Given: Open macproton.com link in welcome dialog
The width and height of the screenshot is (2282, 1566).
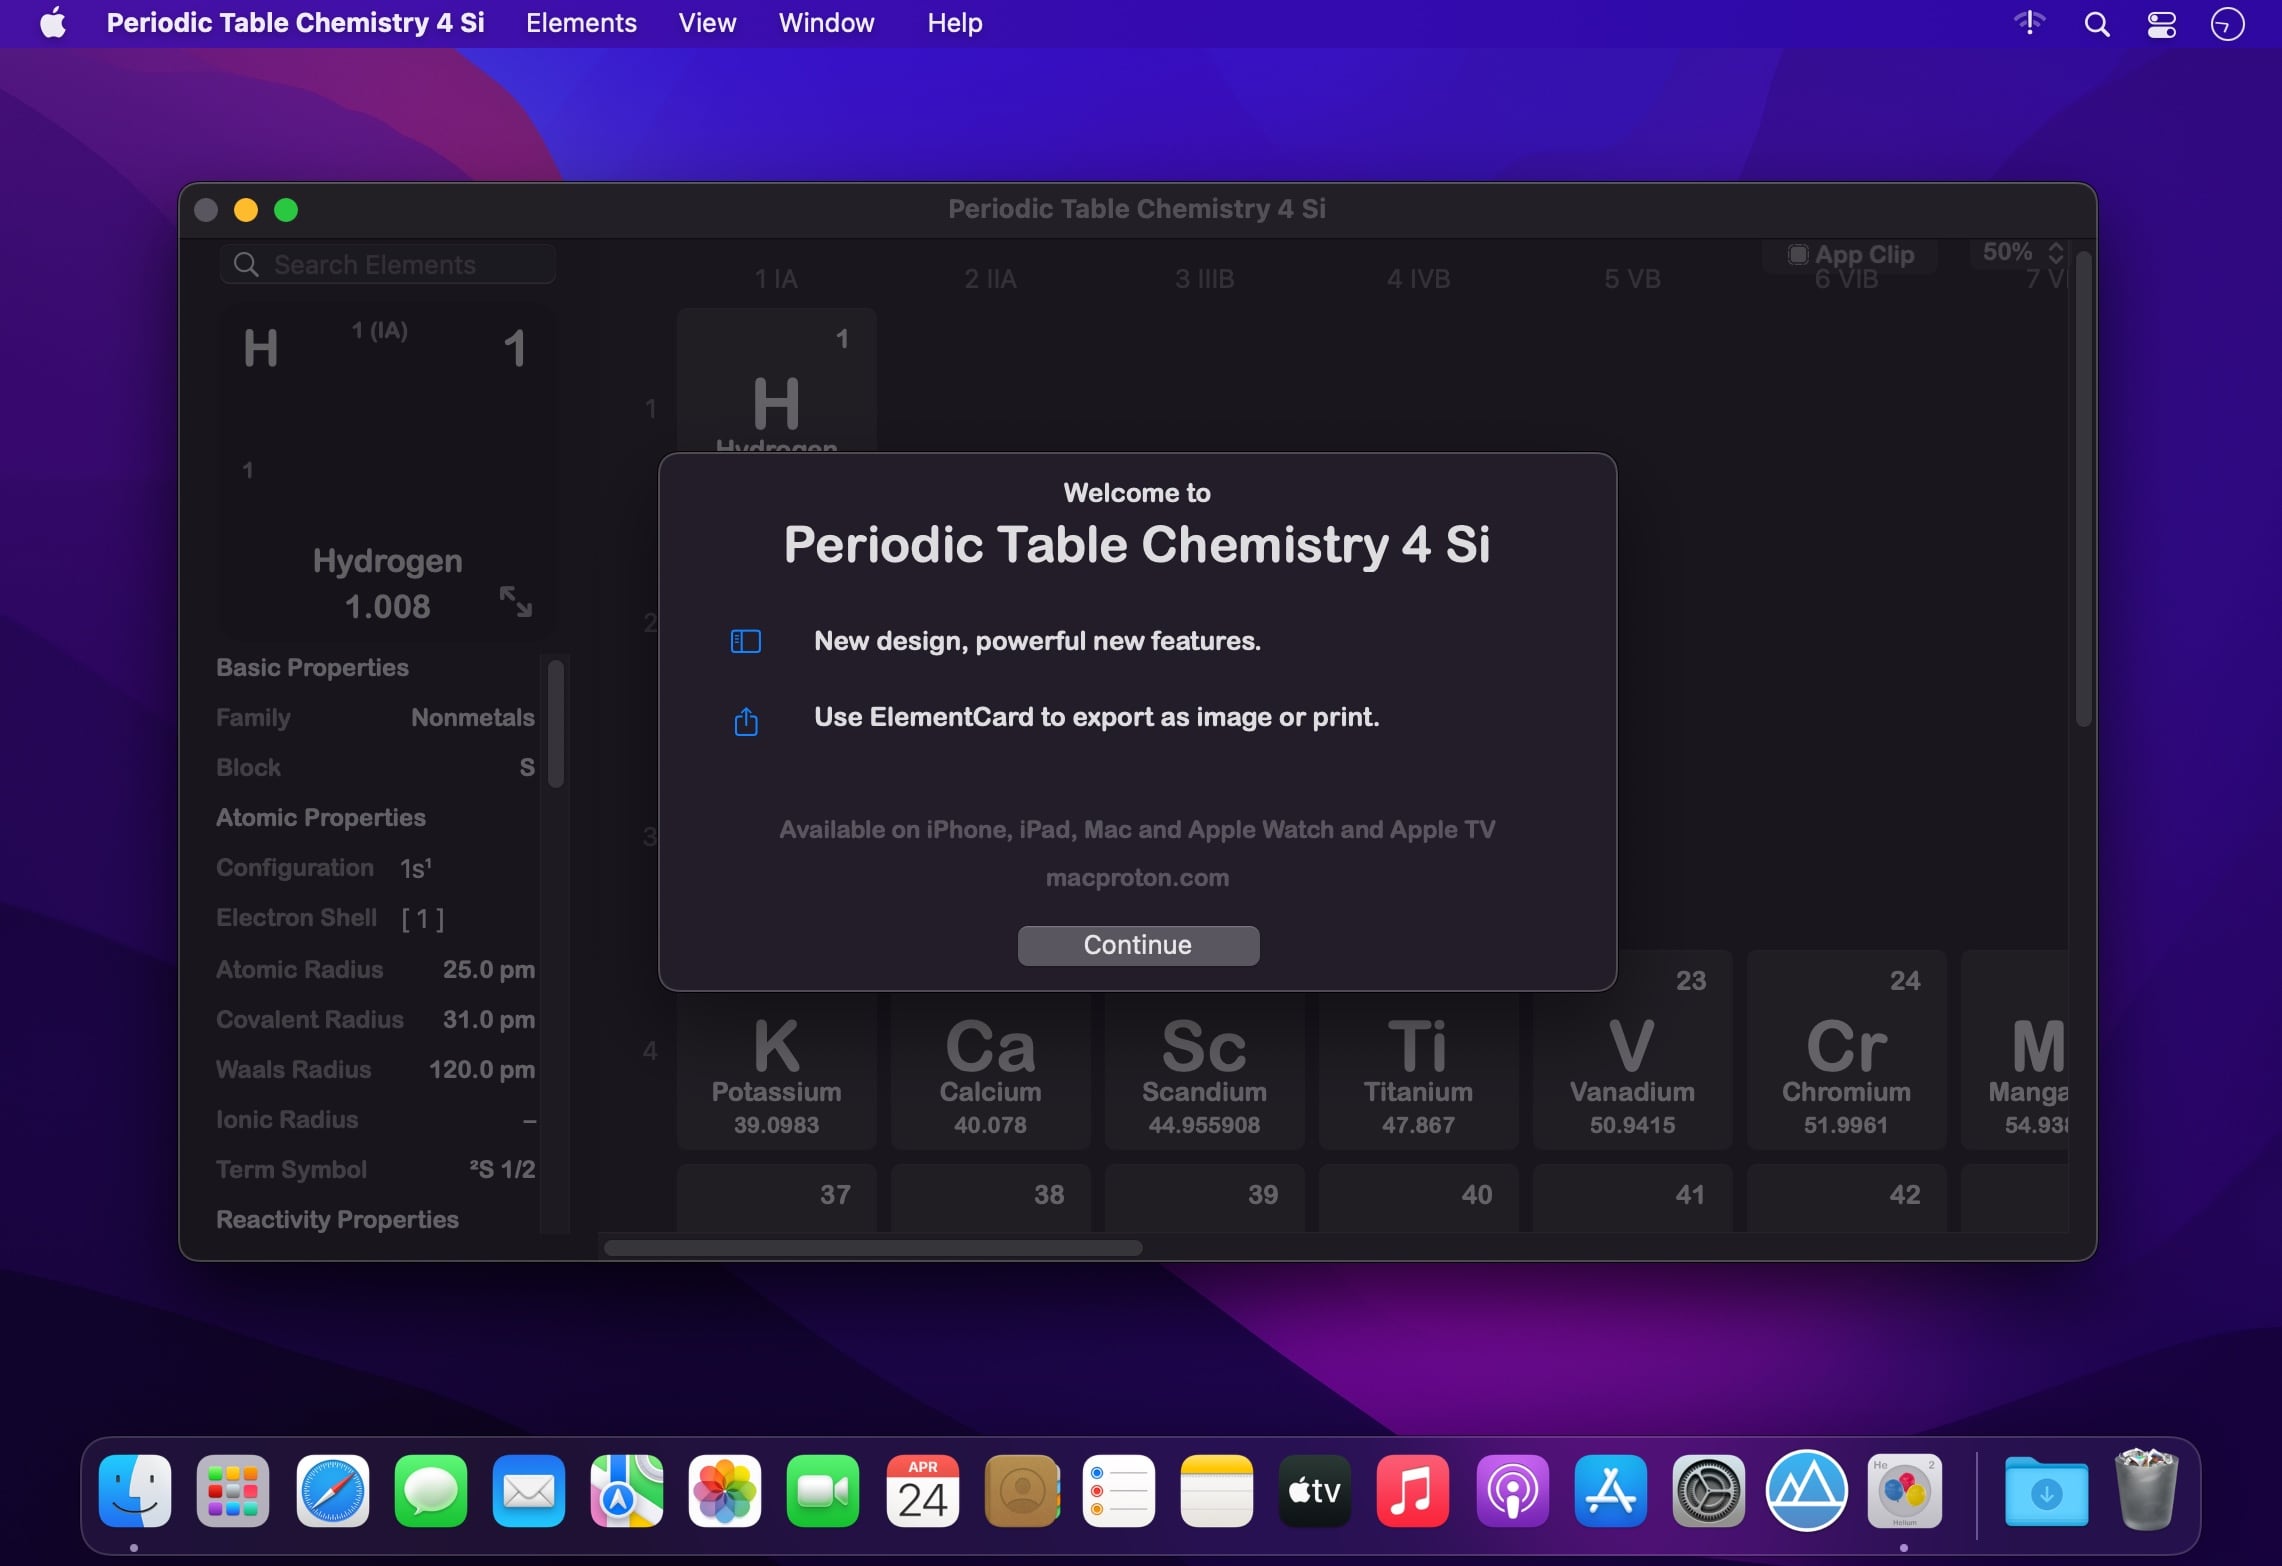Looking at the screenshot, I should tap(1137, 878).
